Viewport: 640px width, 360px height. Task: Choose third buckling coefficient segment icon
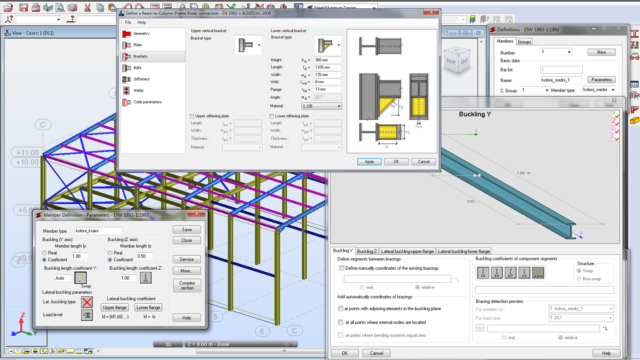tap(511, 273)
